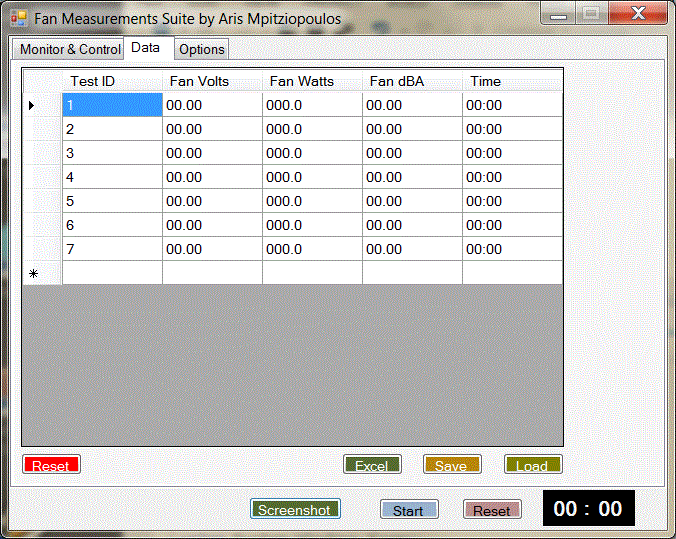Export data with the Excel button
676x539 pixels.
[372, 464]
